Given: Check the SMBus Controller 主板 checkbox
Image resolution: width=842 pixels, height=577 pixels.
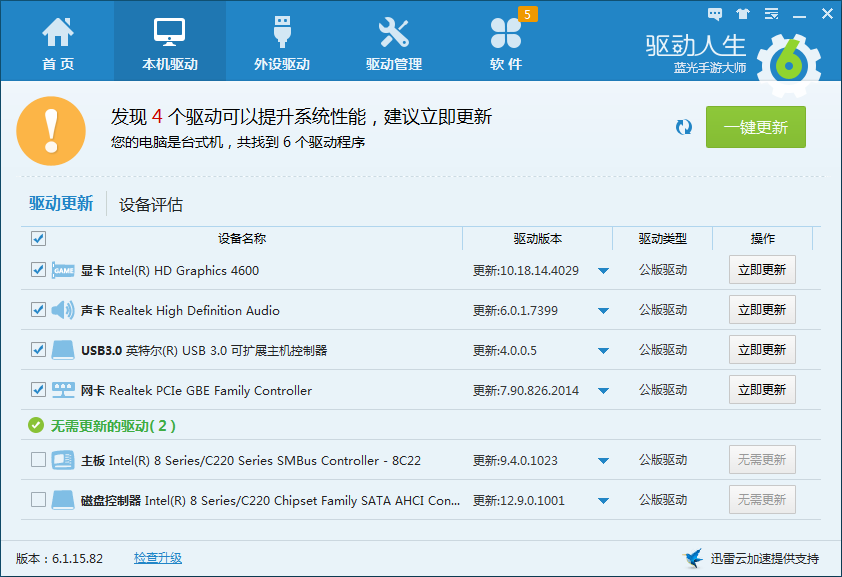Looking at the screenshot, I should (x=38, y=459).
